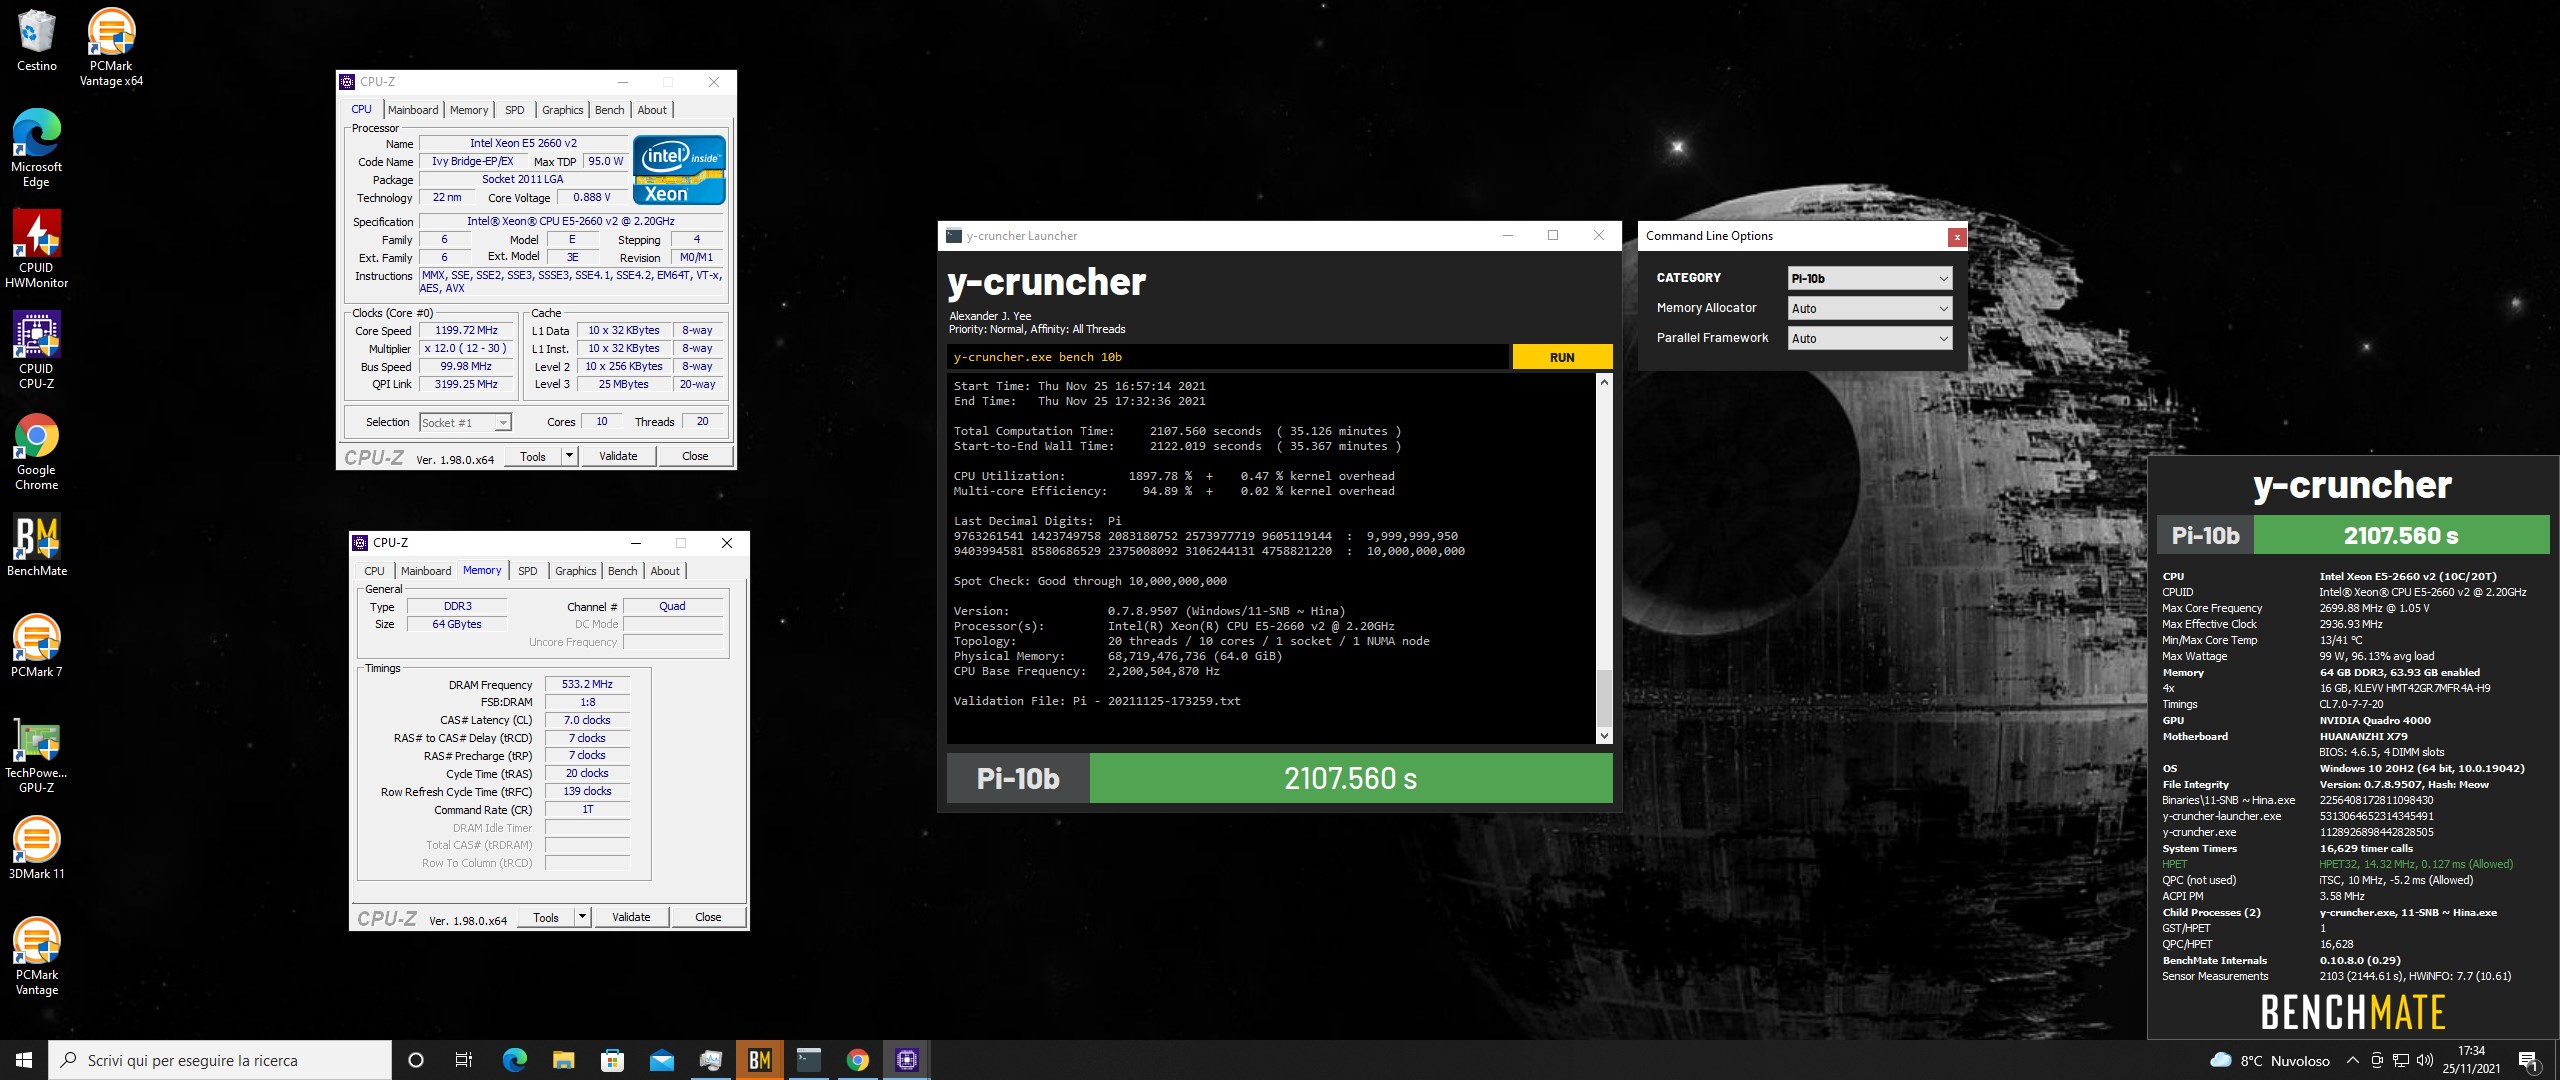
Task: Click the taskbar search box
Action: pyautogui.click(x=220, y=1060)
